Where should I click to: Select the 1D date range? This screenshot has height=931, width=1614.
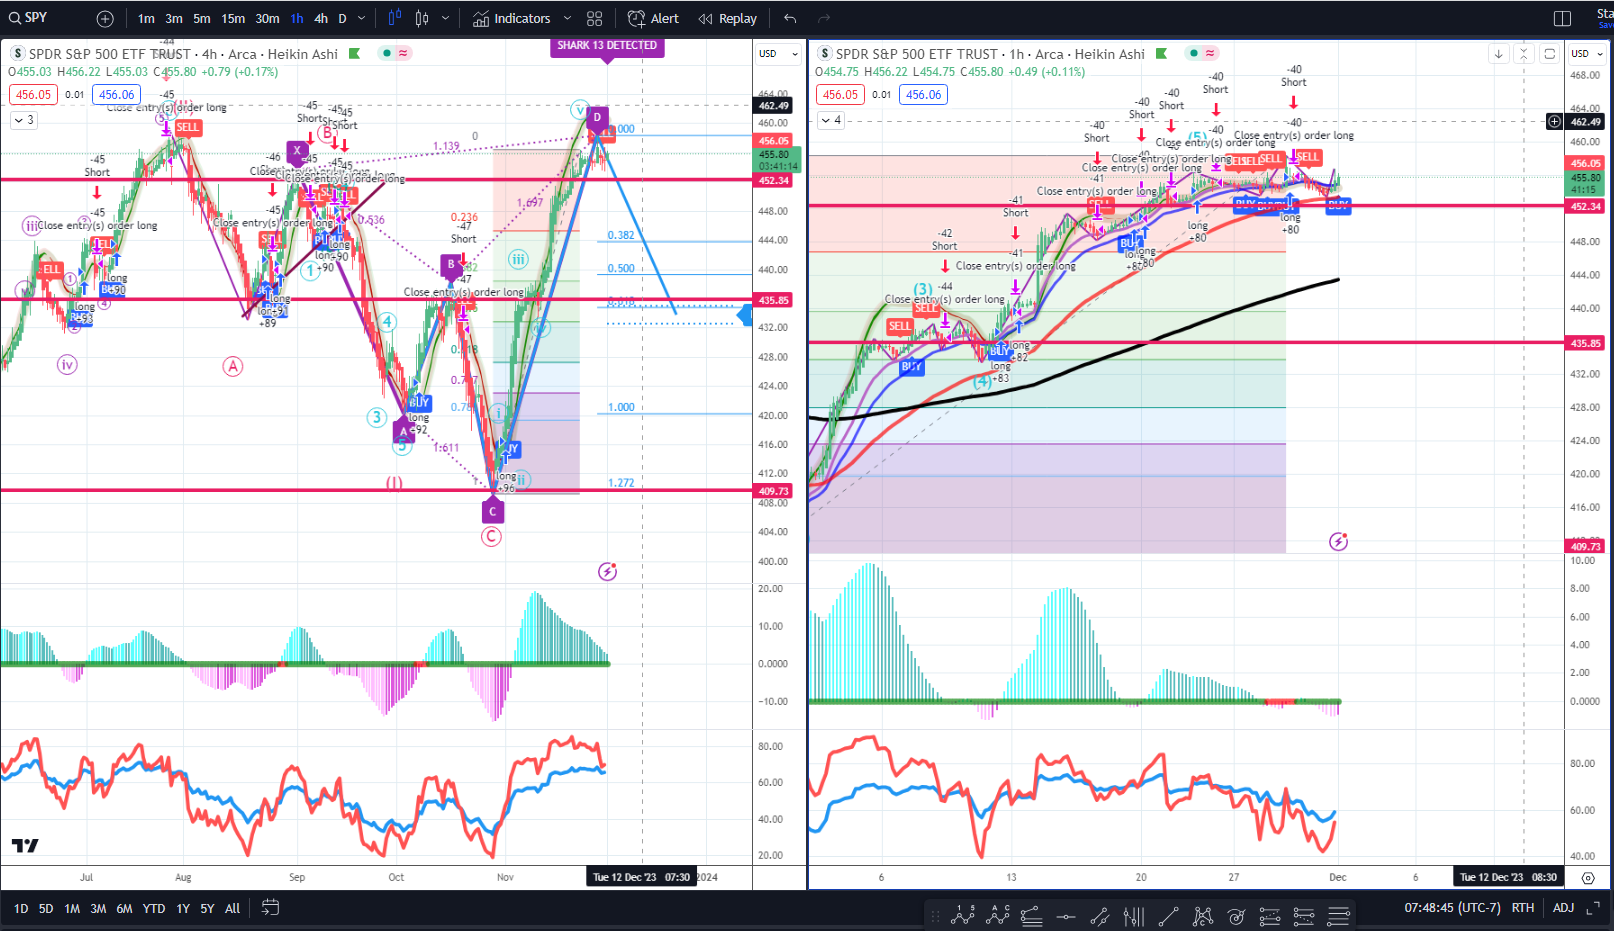[x=21, y=909]
